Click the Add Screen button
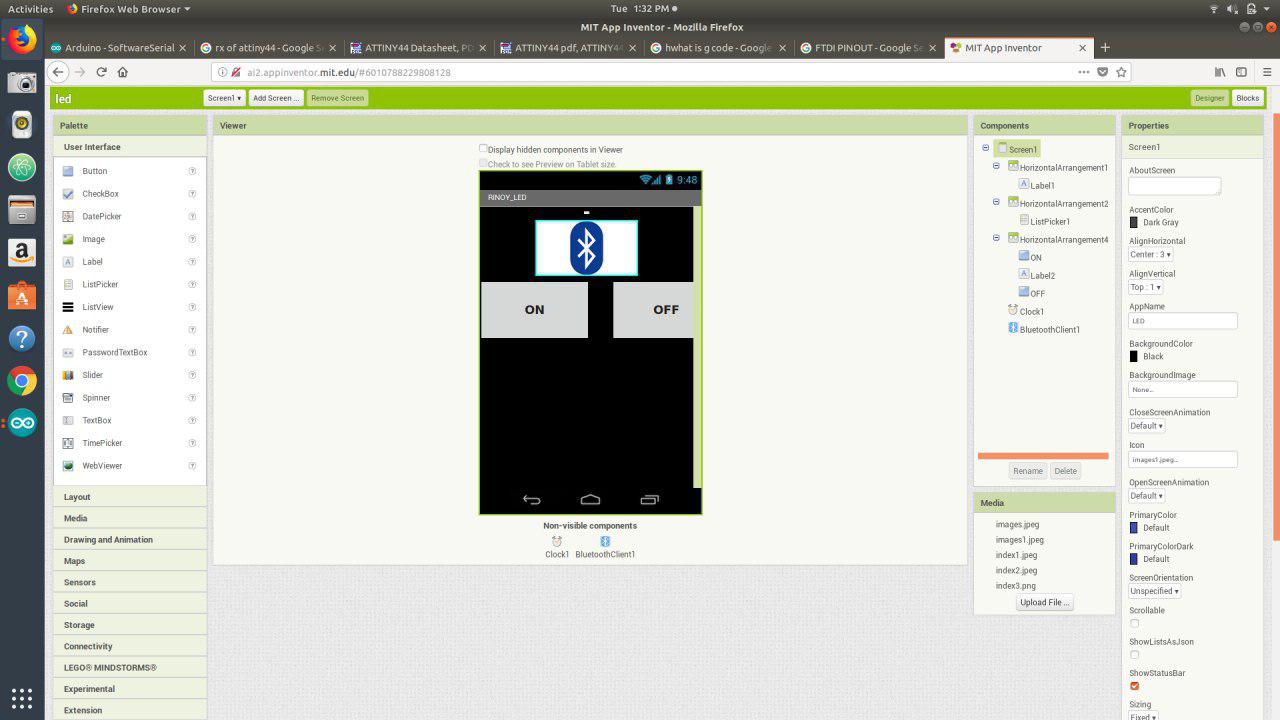Viewport: 1280px width, 720px height. tap(276, 98)
